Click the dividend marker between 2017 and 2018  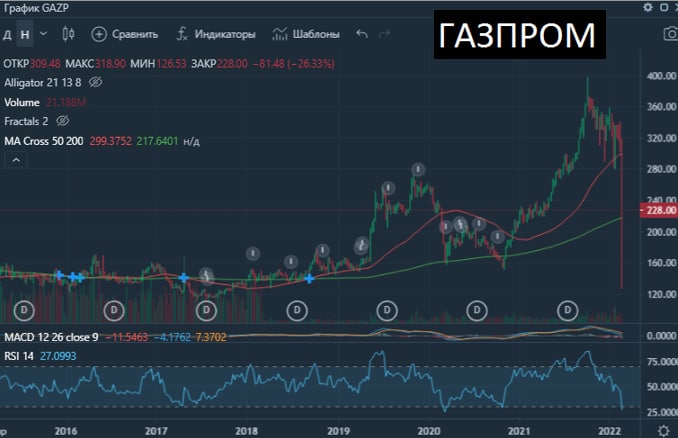click(x=206, y=310)
